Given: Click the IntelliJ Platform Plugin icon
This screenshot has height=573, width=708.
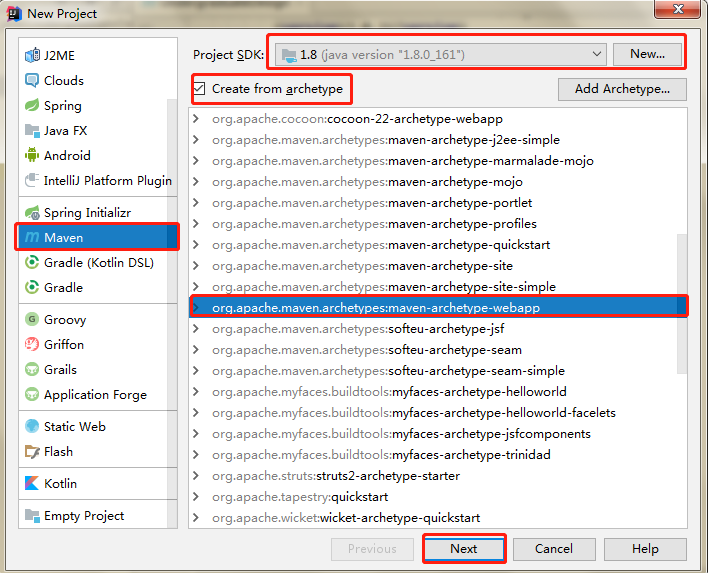Looking at the screenshot, I should pyautogui.click(x=32, y=181).
